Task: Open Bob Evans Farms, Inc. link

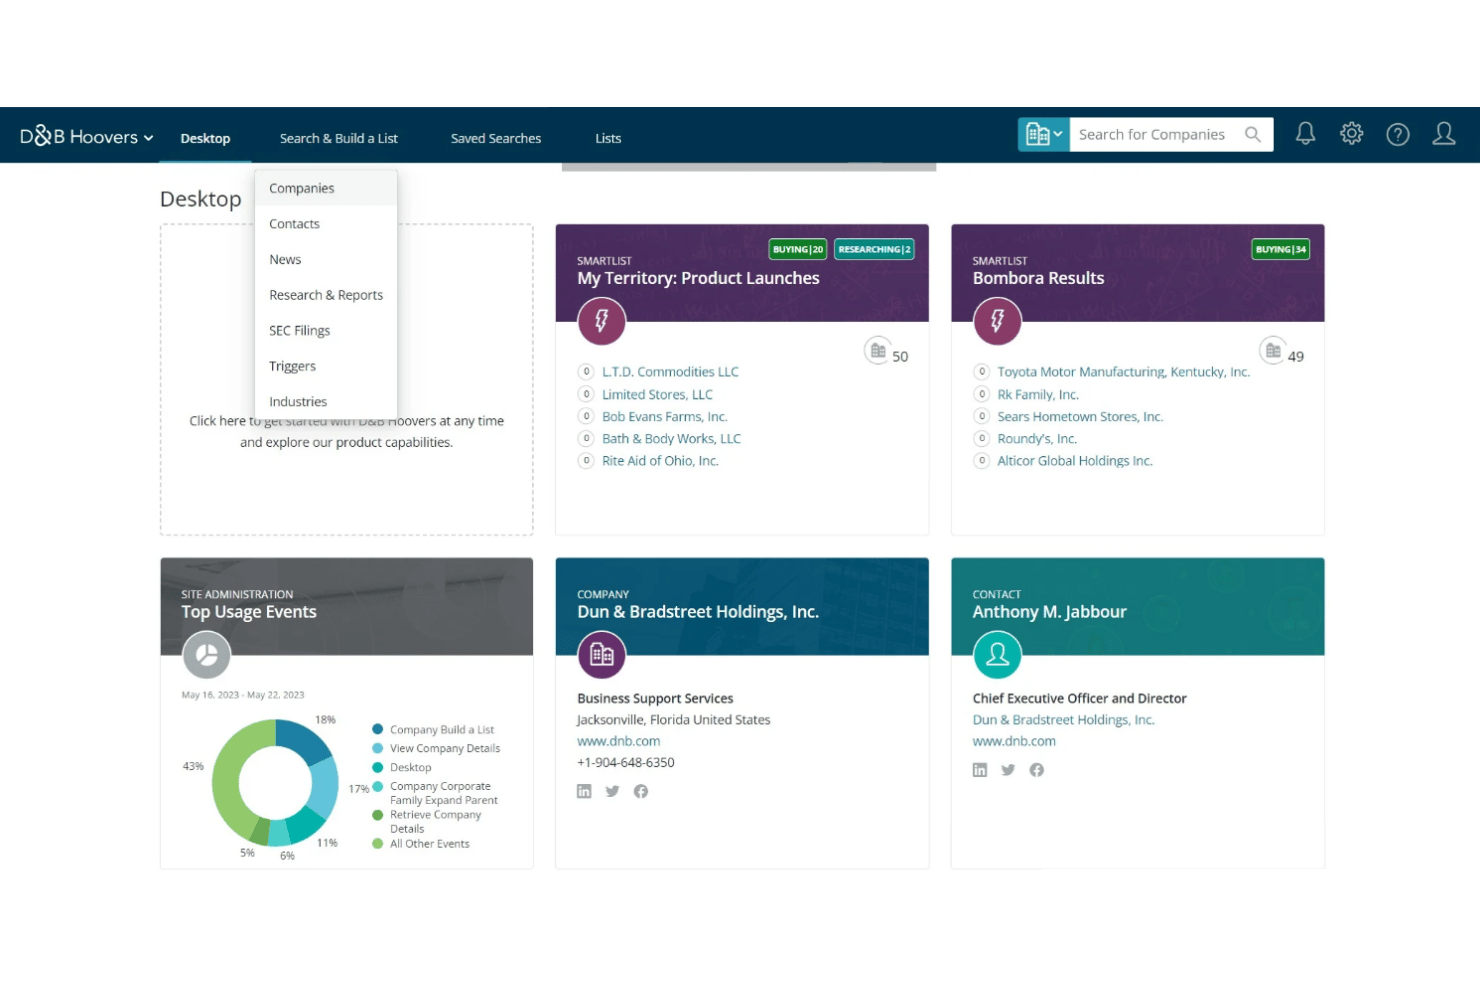Action: point(664,416)
